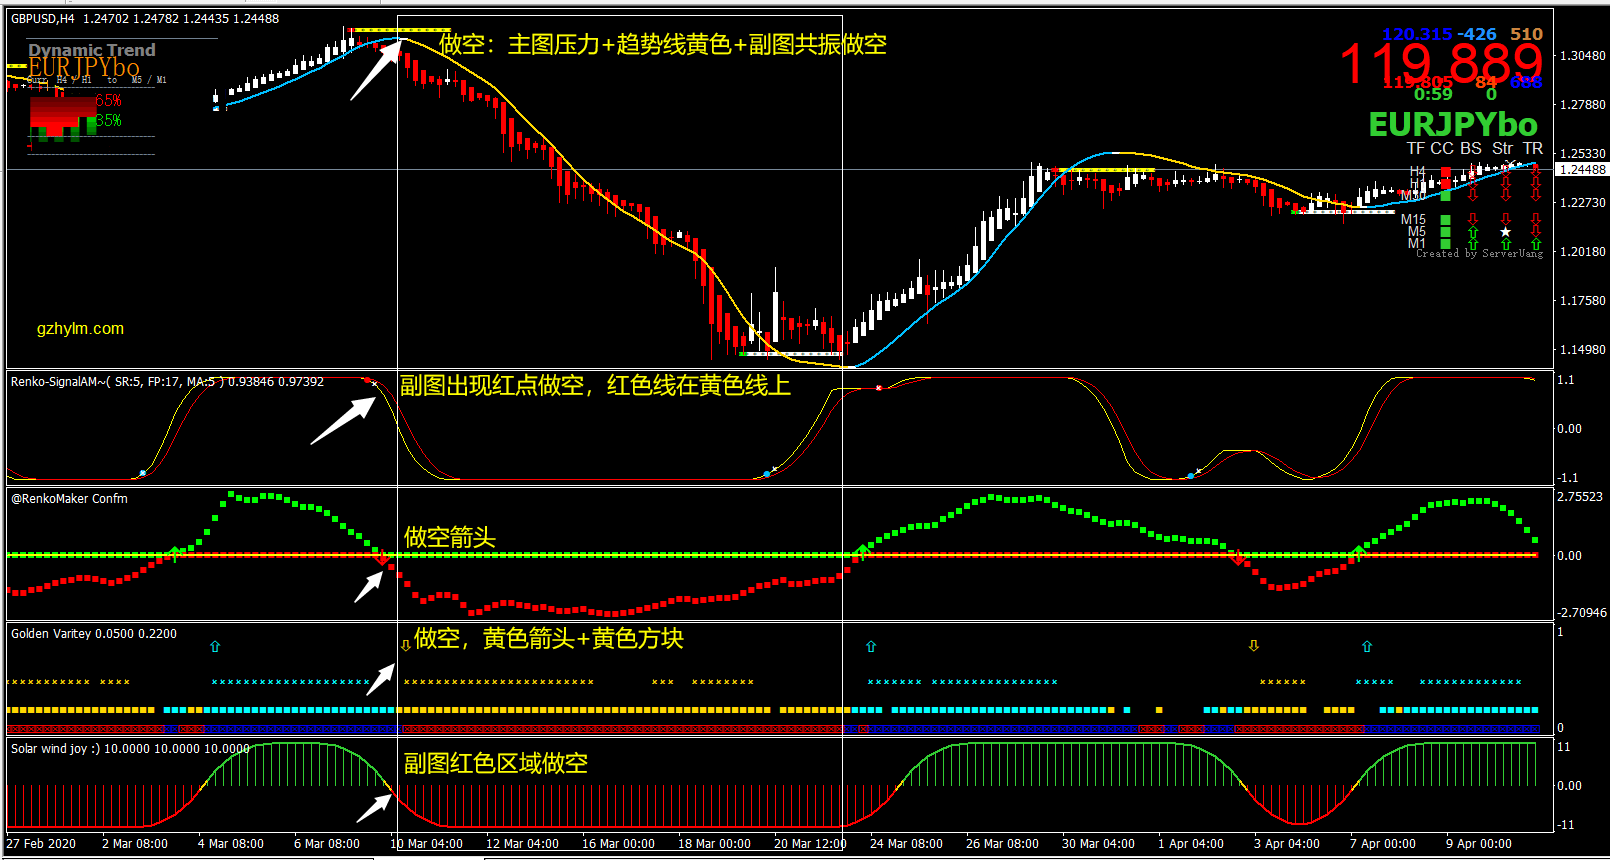Click the current price label 1.24488 on price axis
This screenshot has height=860, width=1610.
[1583, 170]
